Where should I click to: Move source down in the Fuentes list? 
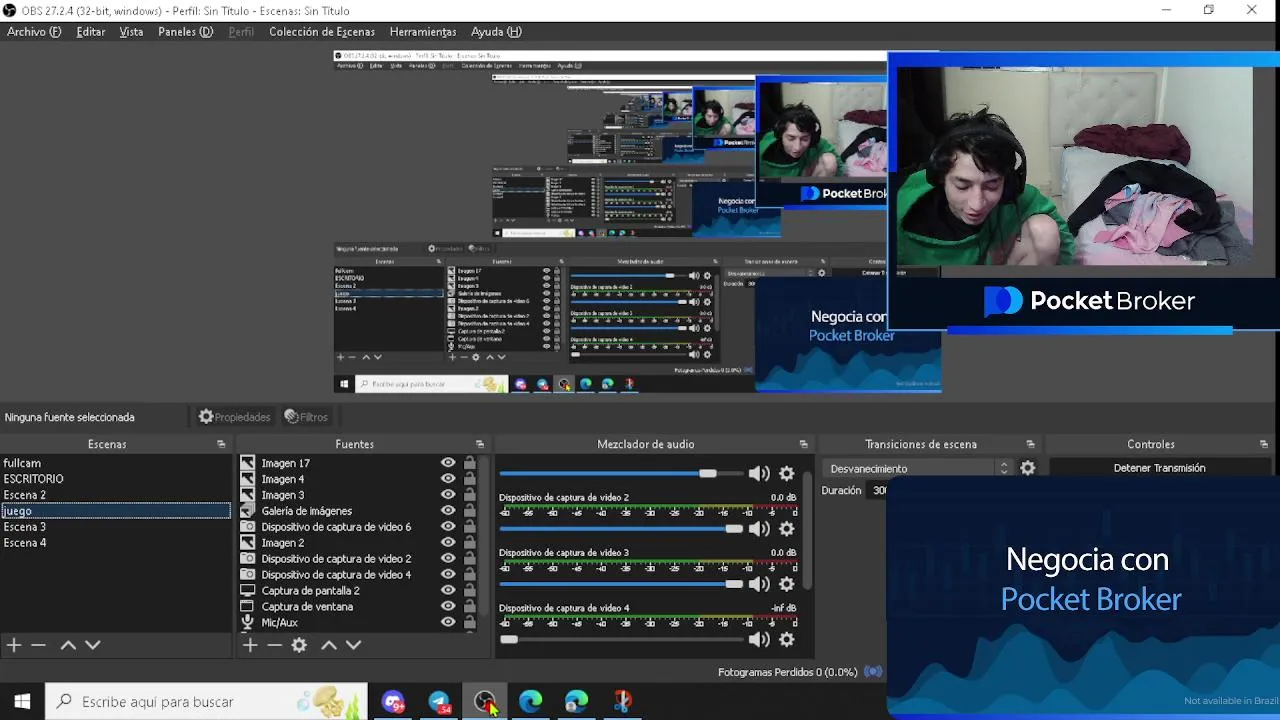tap(353, 645)
